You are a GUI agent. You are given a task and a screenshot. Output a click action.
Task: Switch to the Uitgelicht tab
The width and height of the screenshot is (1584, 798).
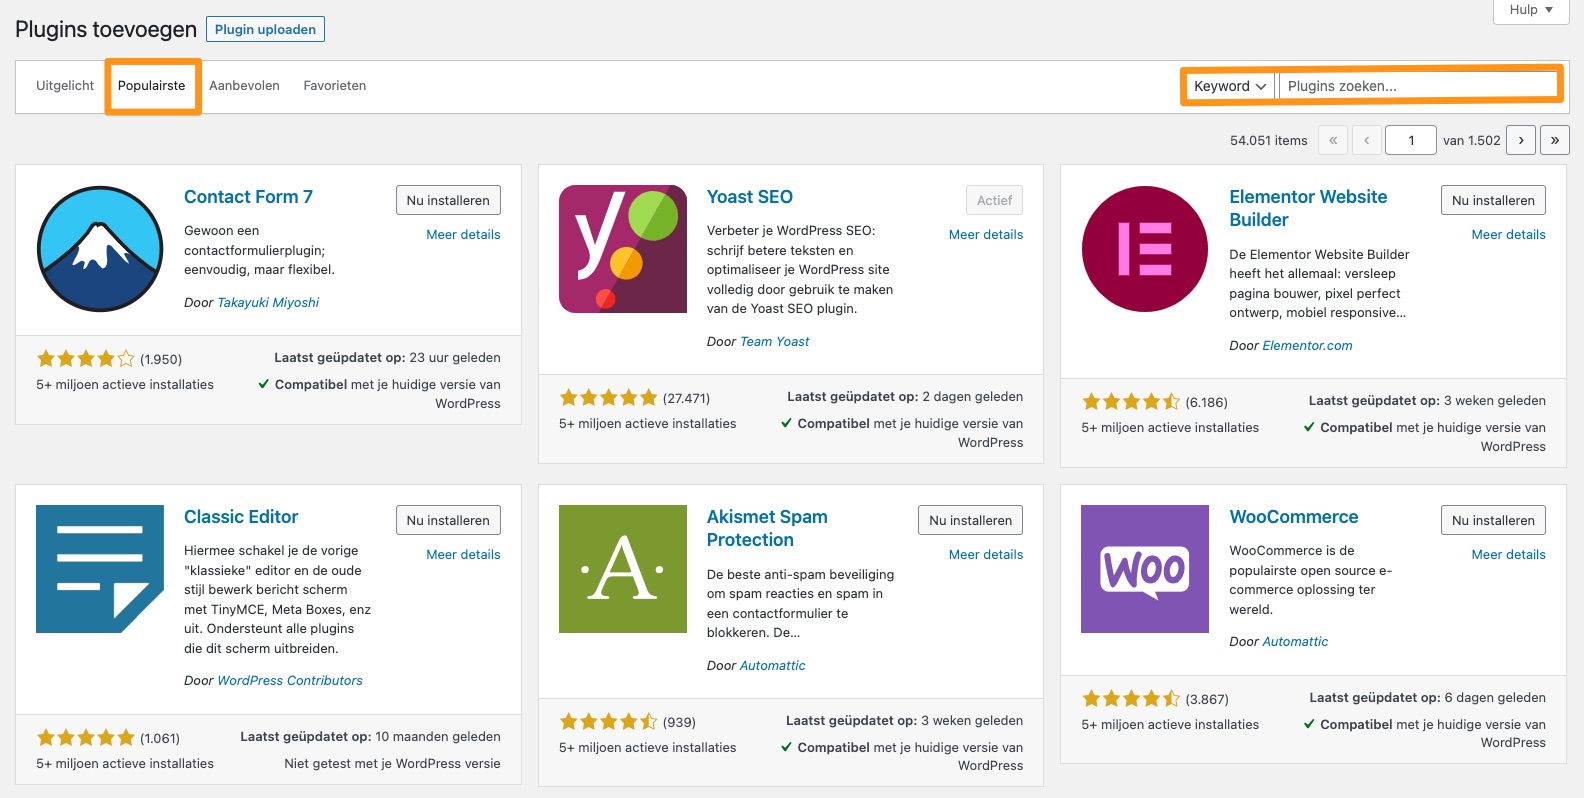64,85
